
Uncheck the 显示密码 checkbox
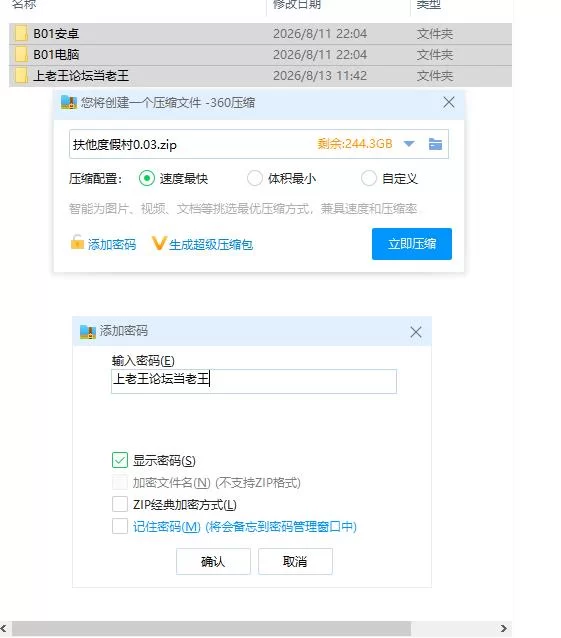(120, 460)
